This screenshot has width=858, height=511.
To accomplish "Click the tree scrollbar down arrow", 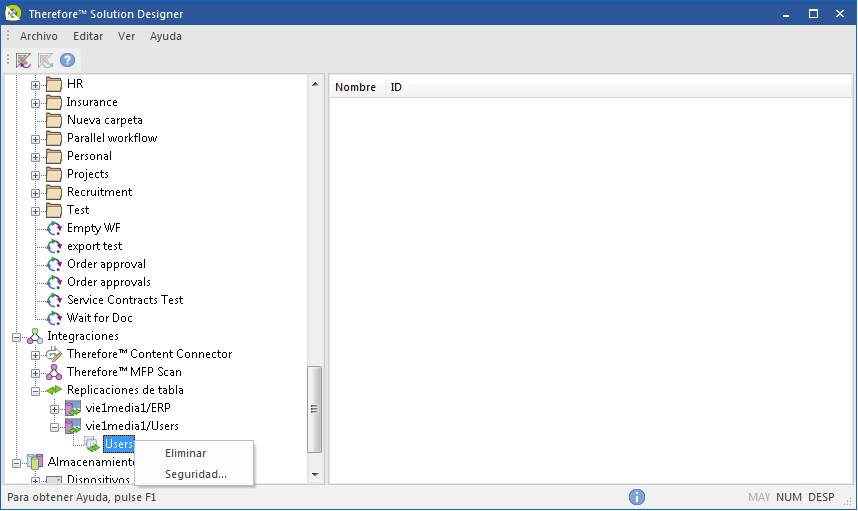I will point(315,474).
